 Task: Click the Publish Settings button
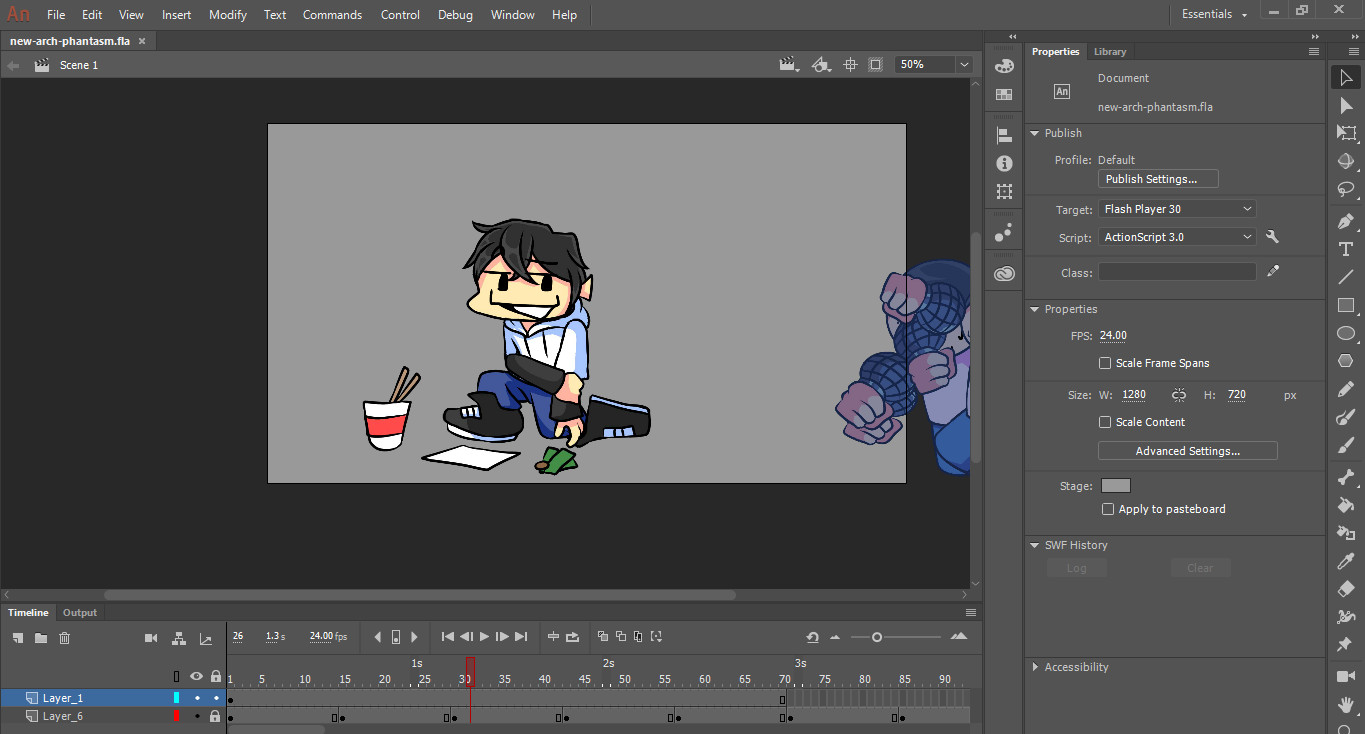point(1158,179)
